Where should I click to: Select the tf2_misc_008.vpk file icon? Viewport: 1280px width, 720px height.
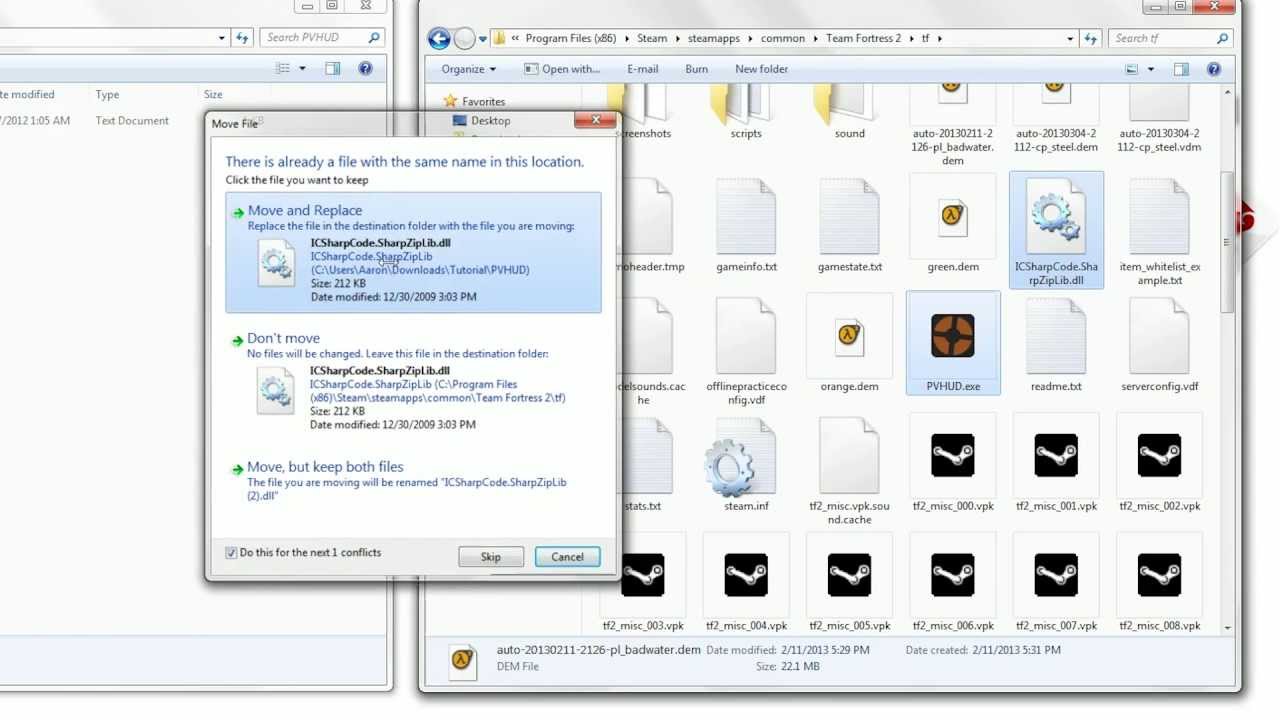tap(1159, 575)
